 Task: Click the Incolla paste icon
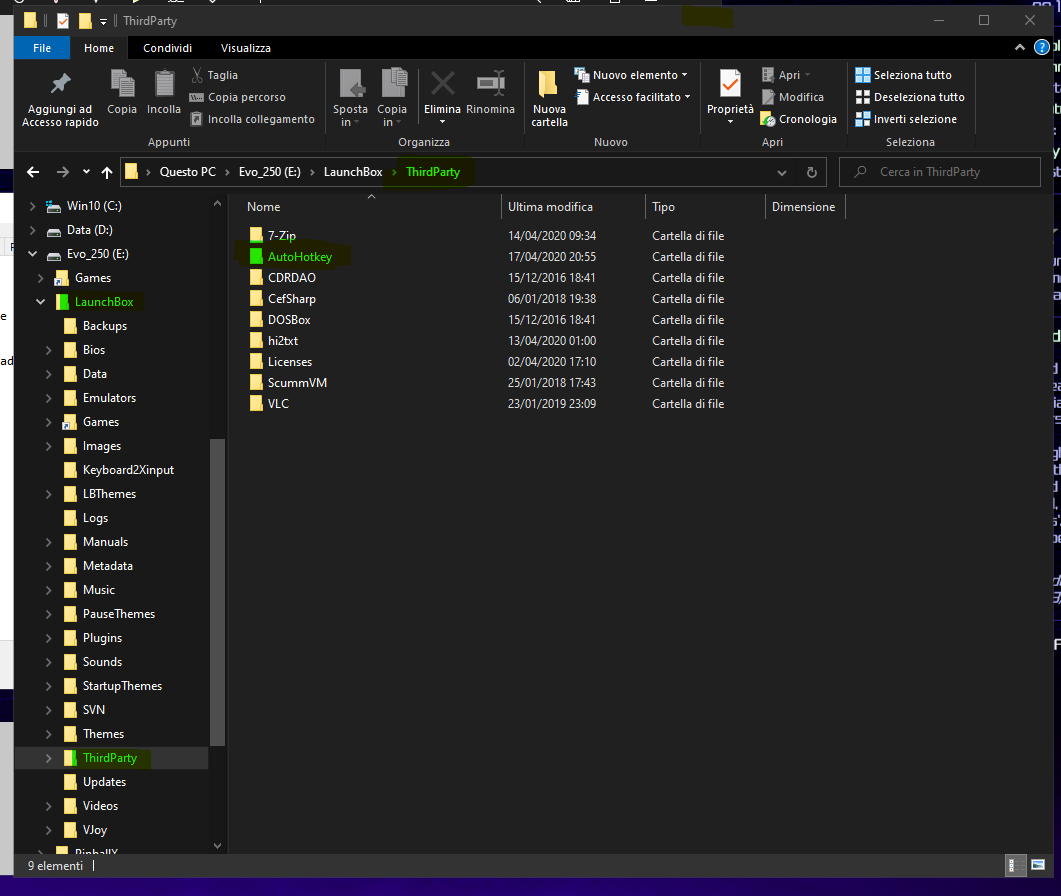[164, 92]
